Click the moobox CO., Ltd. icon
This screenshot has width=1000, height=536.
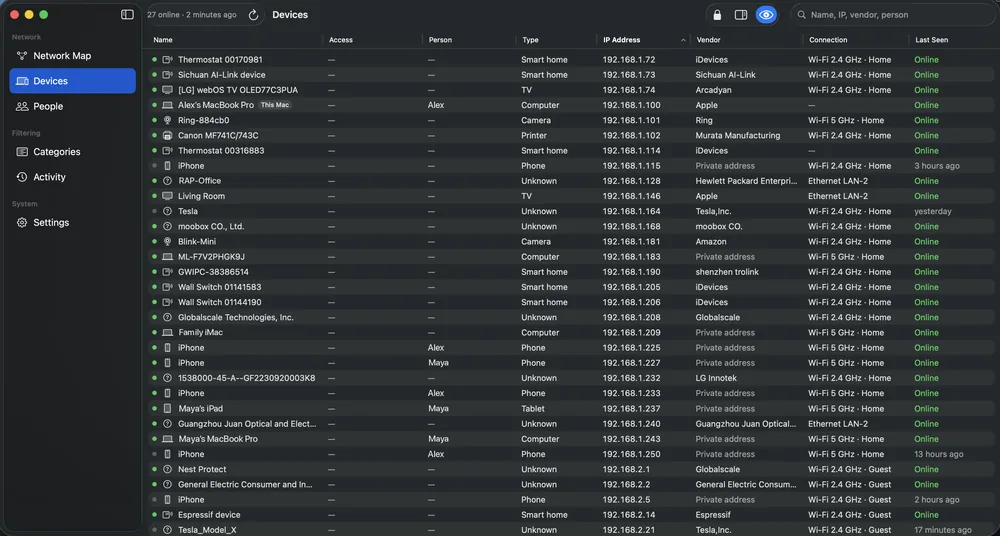tap(168, 227)
